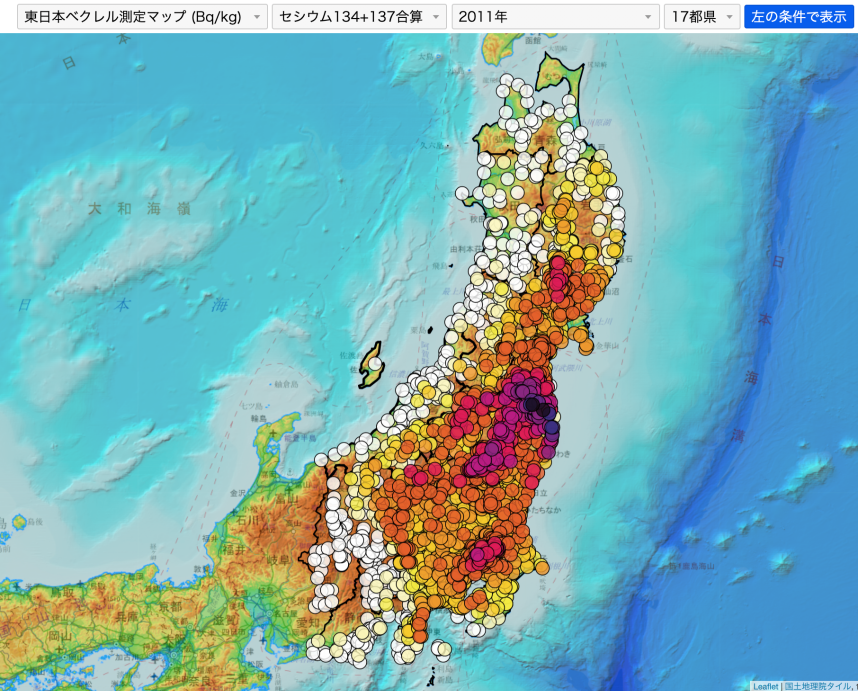Select the magenta marker cluster in northern Miyagi

pos(556,274)
